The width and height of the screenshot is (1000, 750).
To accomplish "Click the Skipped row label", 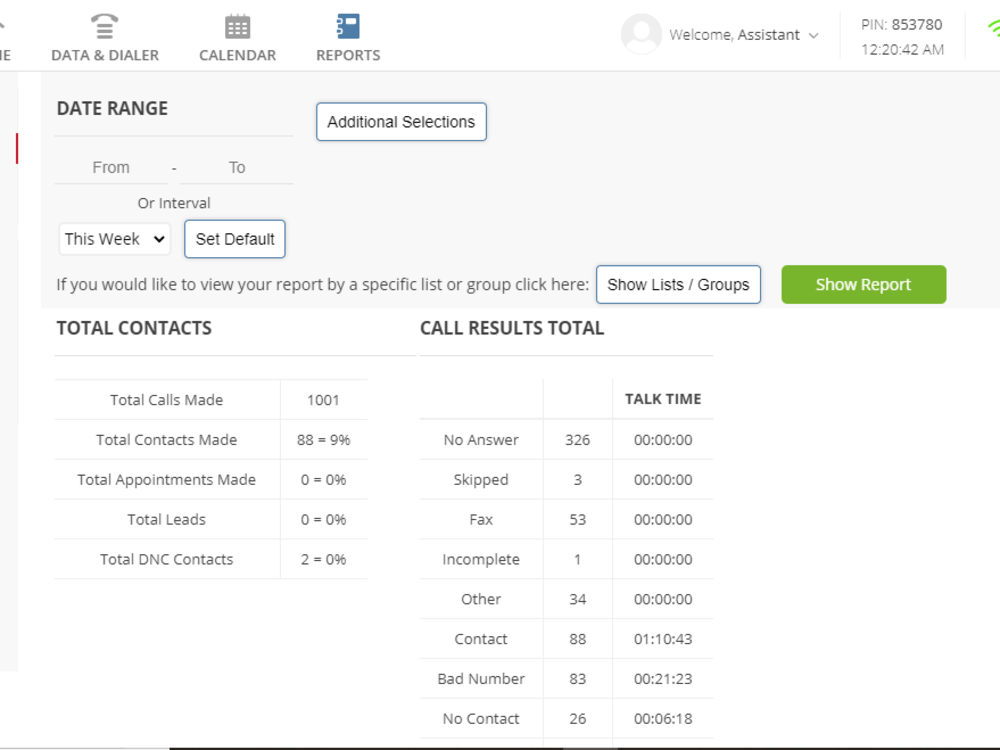I will point(481,480).
